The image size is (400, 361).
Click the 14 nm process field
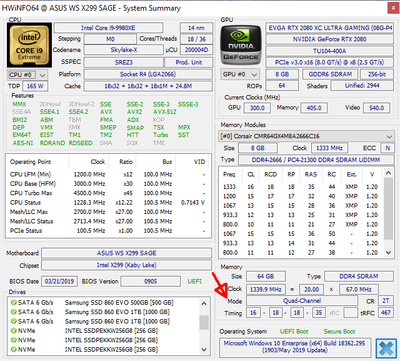coord(196,28)
